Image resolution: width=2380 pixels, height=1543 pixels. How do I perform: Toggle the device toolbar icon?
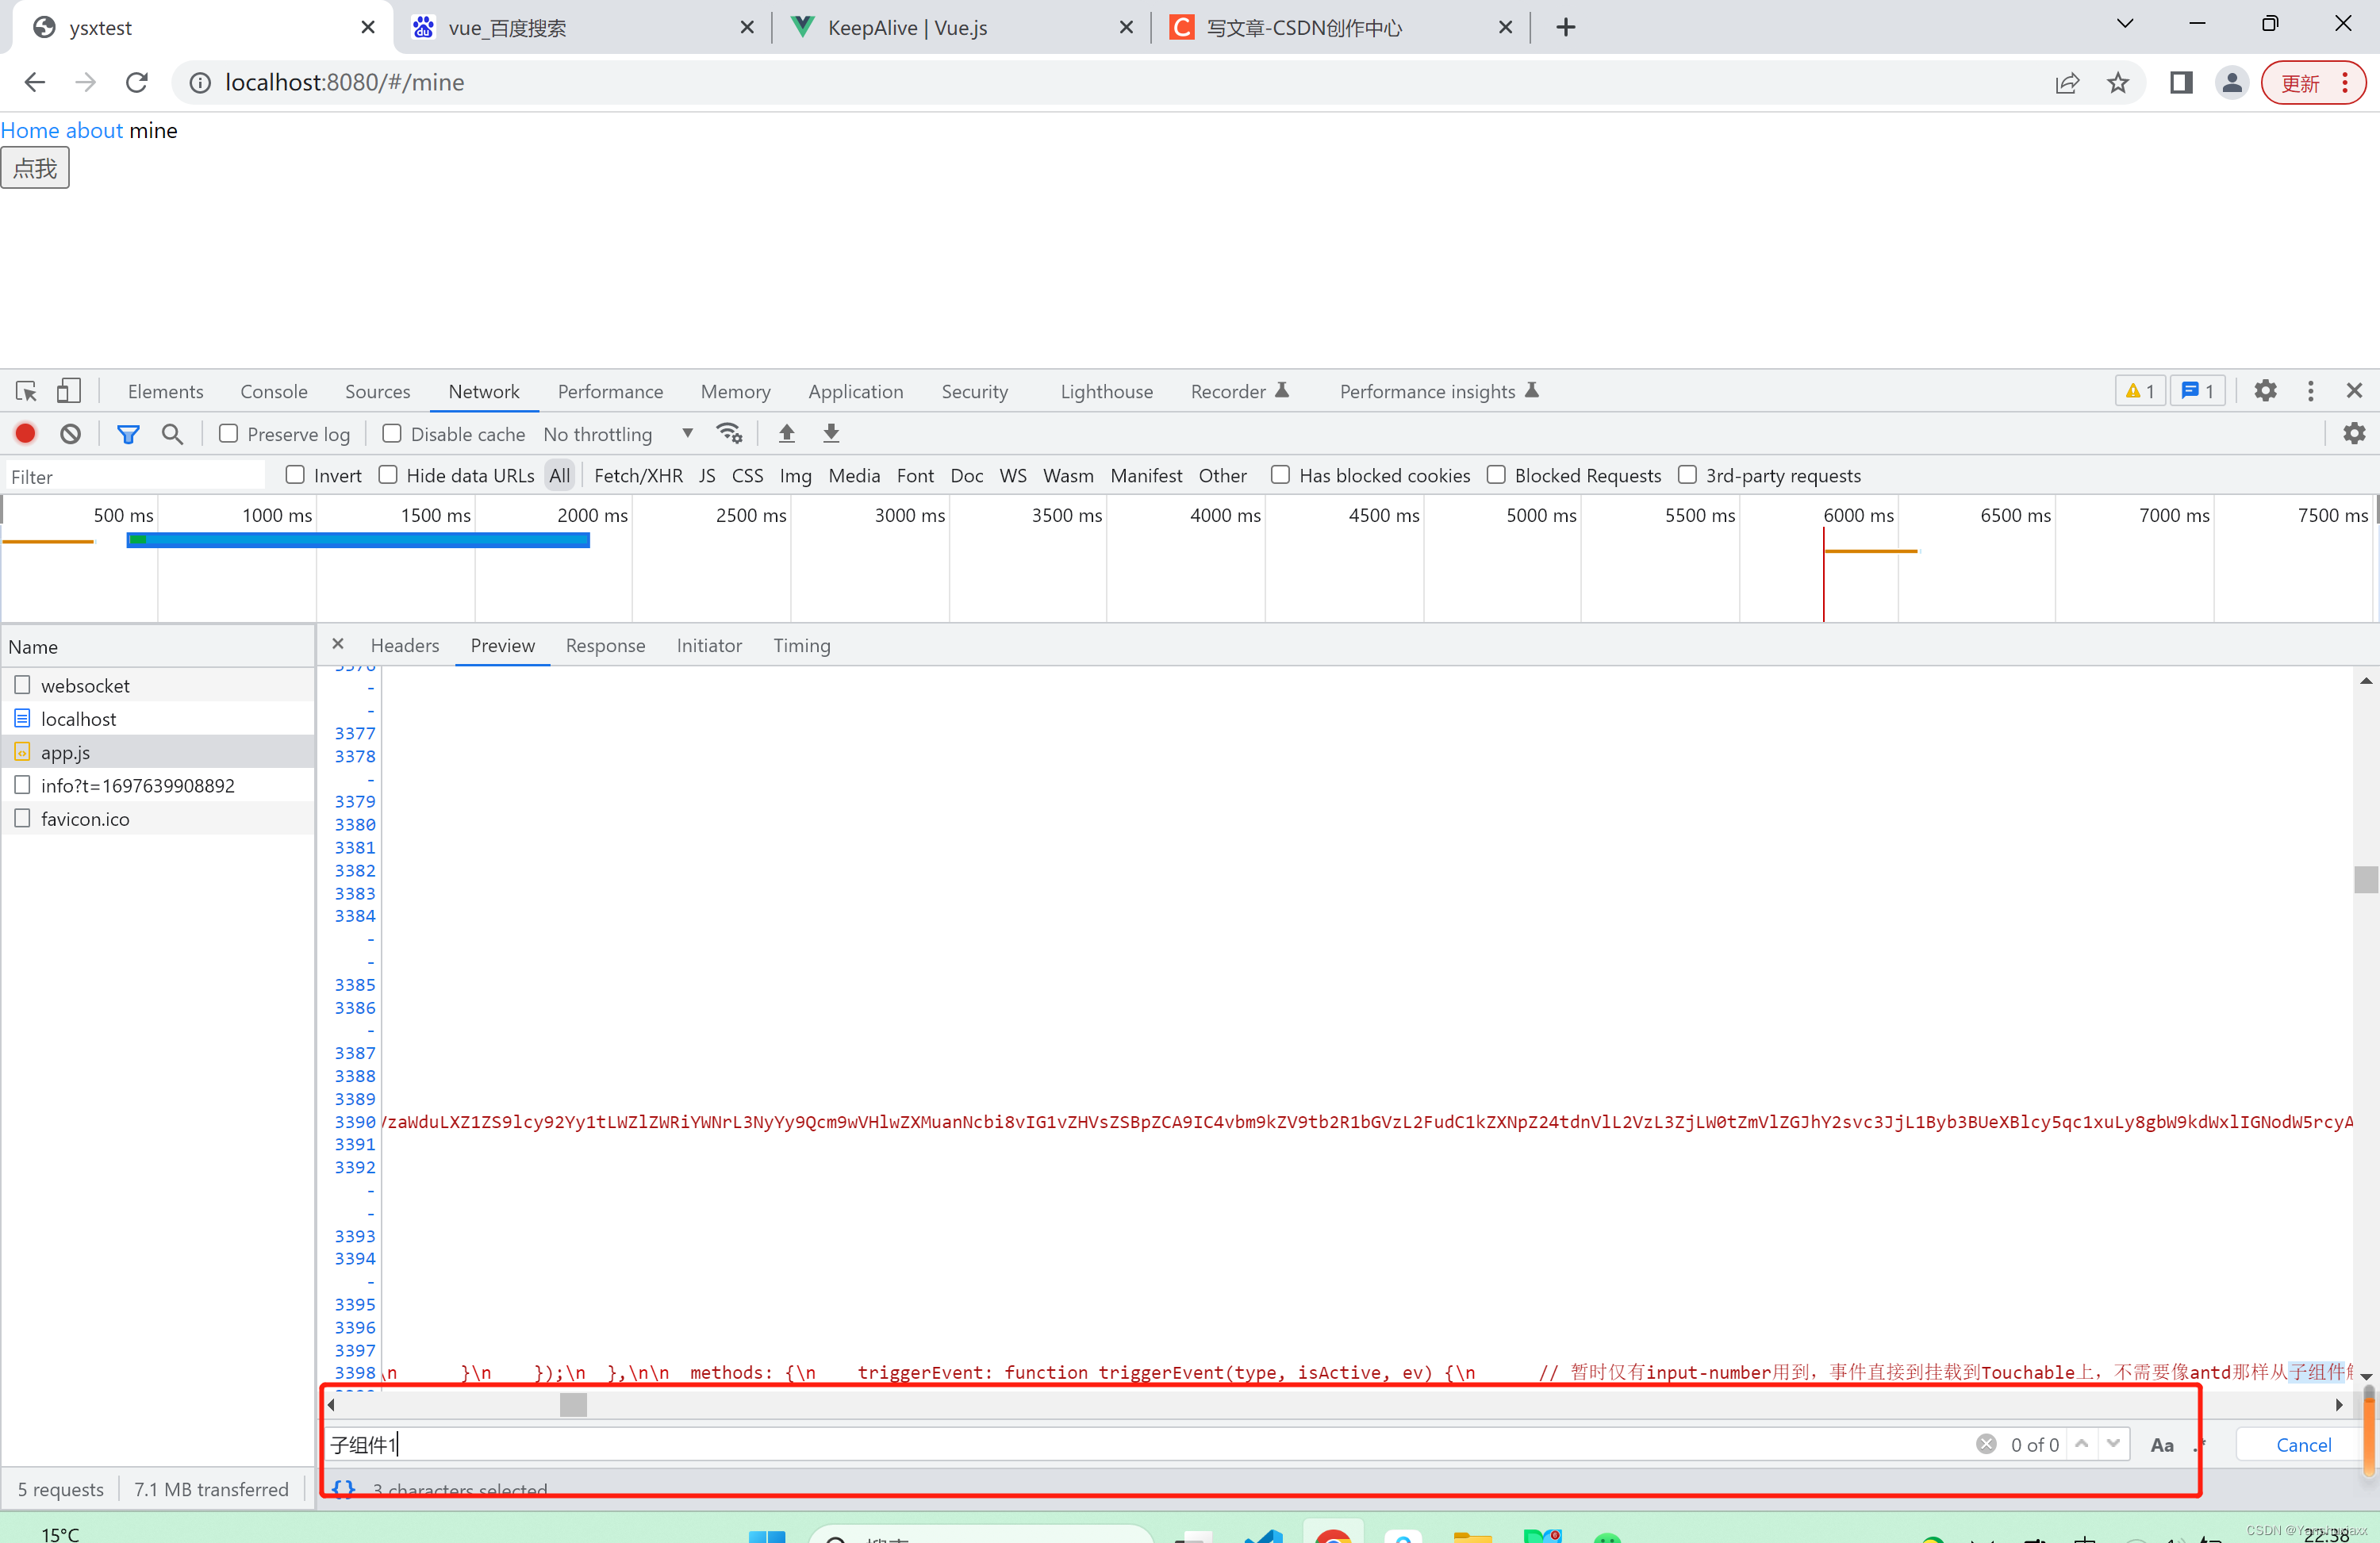coord(68,391)
